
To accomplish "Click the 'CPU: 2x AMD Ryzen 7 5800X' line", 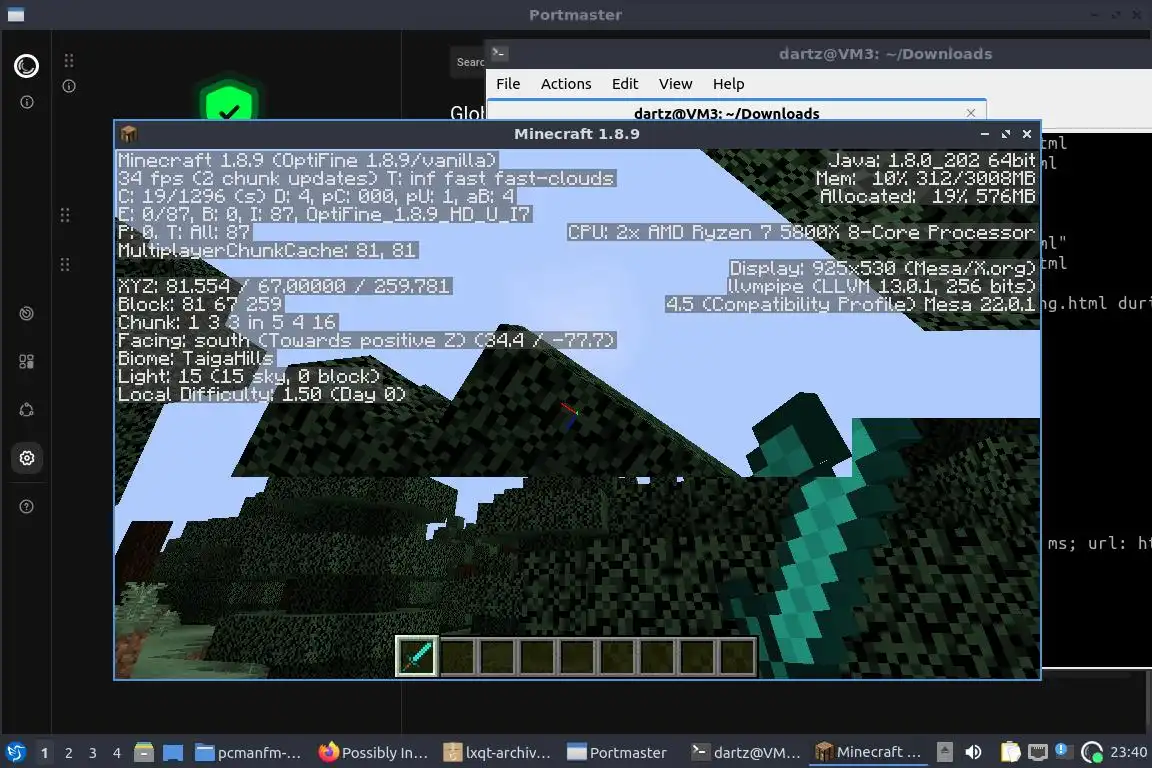I will pos(802,232).
